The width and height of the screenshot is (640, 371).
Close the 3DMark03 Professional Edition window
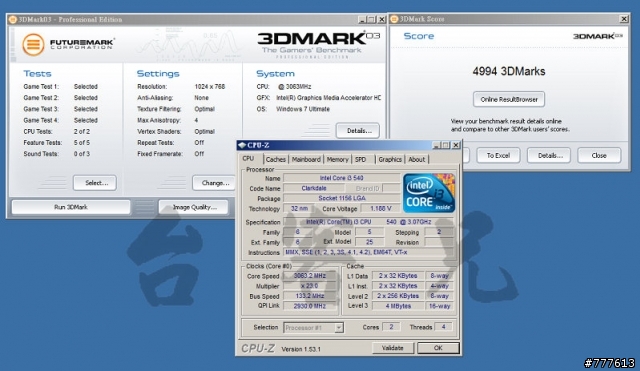point(382,19)
